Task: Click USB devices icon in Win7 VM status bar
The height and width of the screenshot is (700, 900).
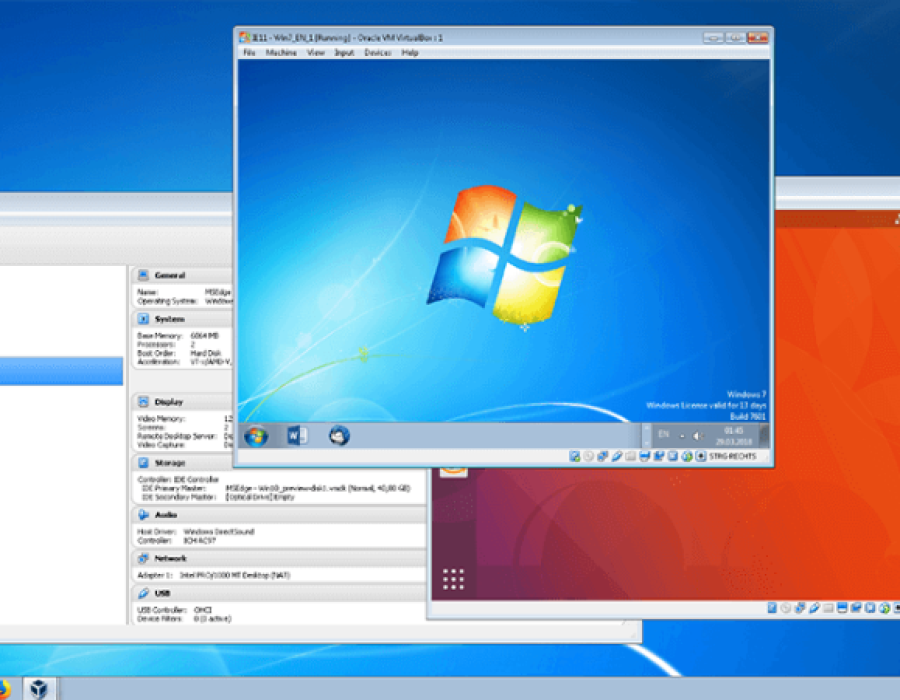Action: [x=616, y=456]
